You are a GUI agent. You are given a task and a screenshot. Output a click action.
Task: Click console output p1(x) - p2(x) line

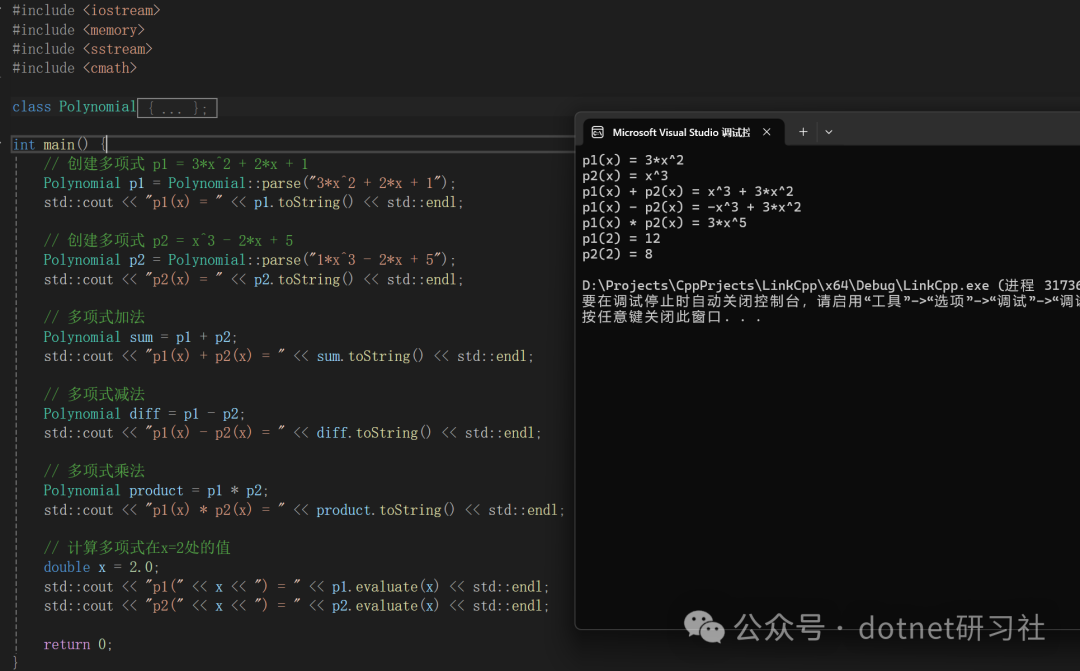(x=692, y=207)
